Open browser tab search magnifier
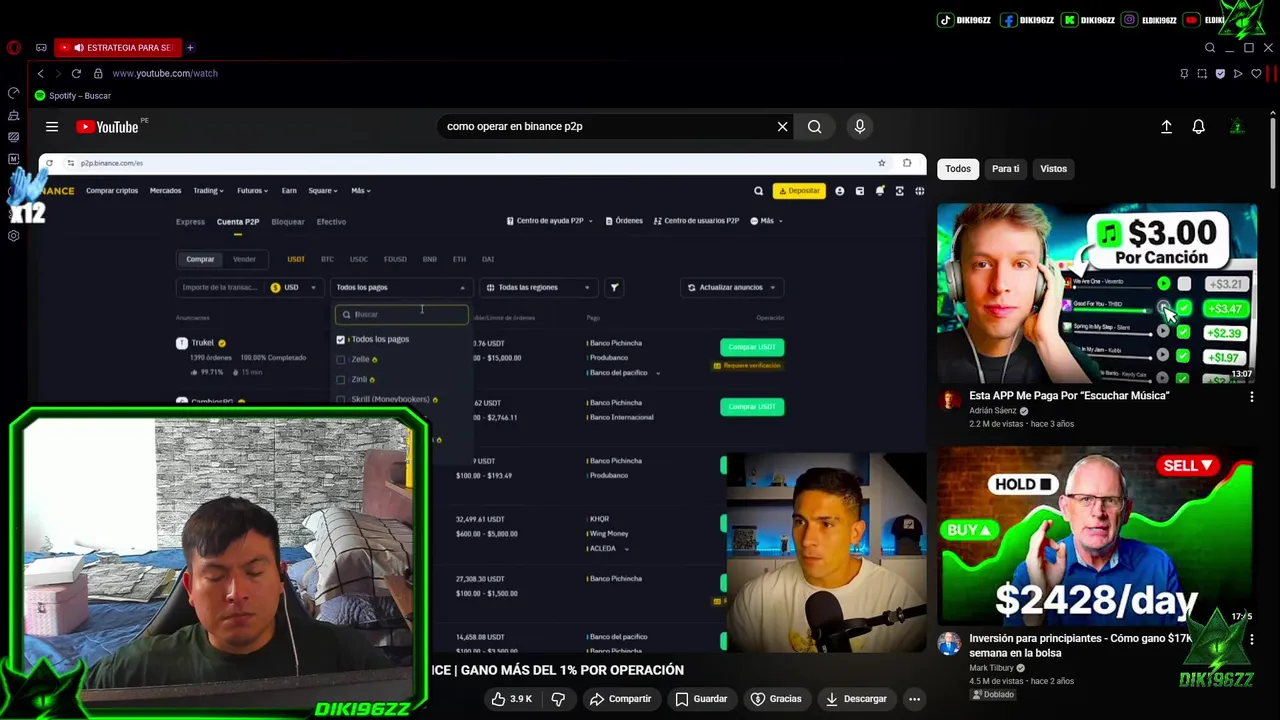Image resolution: width=1280 pixels, height=720 pixels. [1210, 47]
